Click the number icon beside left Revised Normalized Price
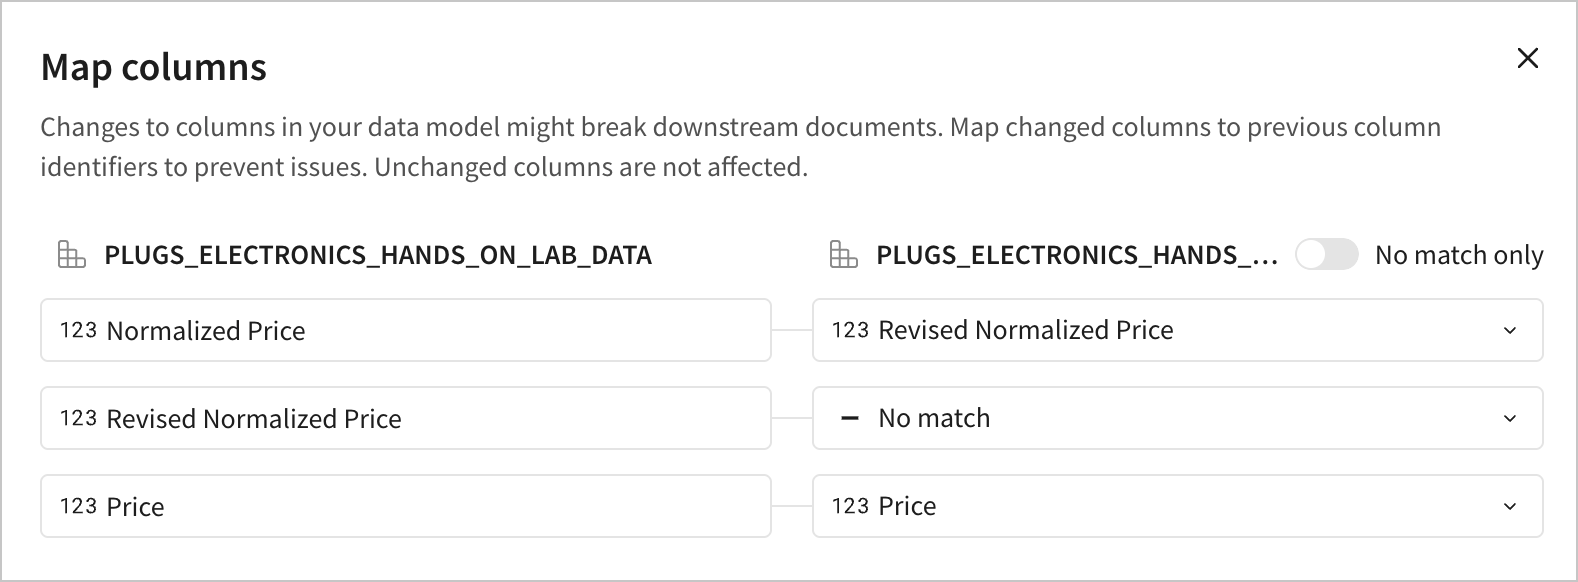 [78, 419]
